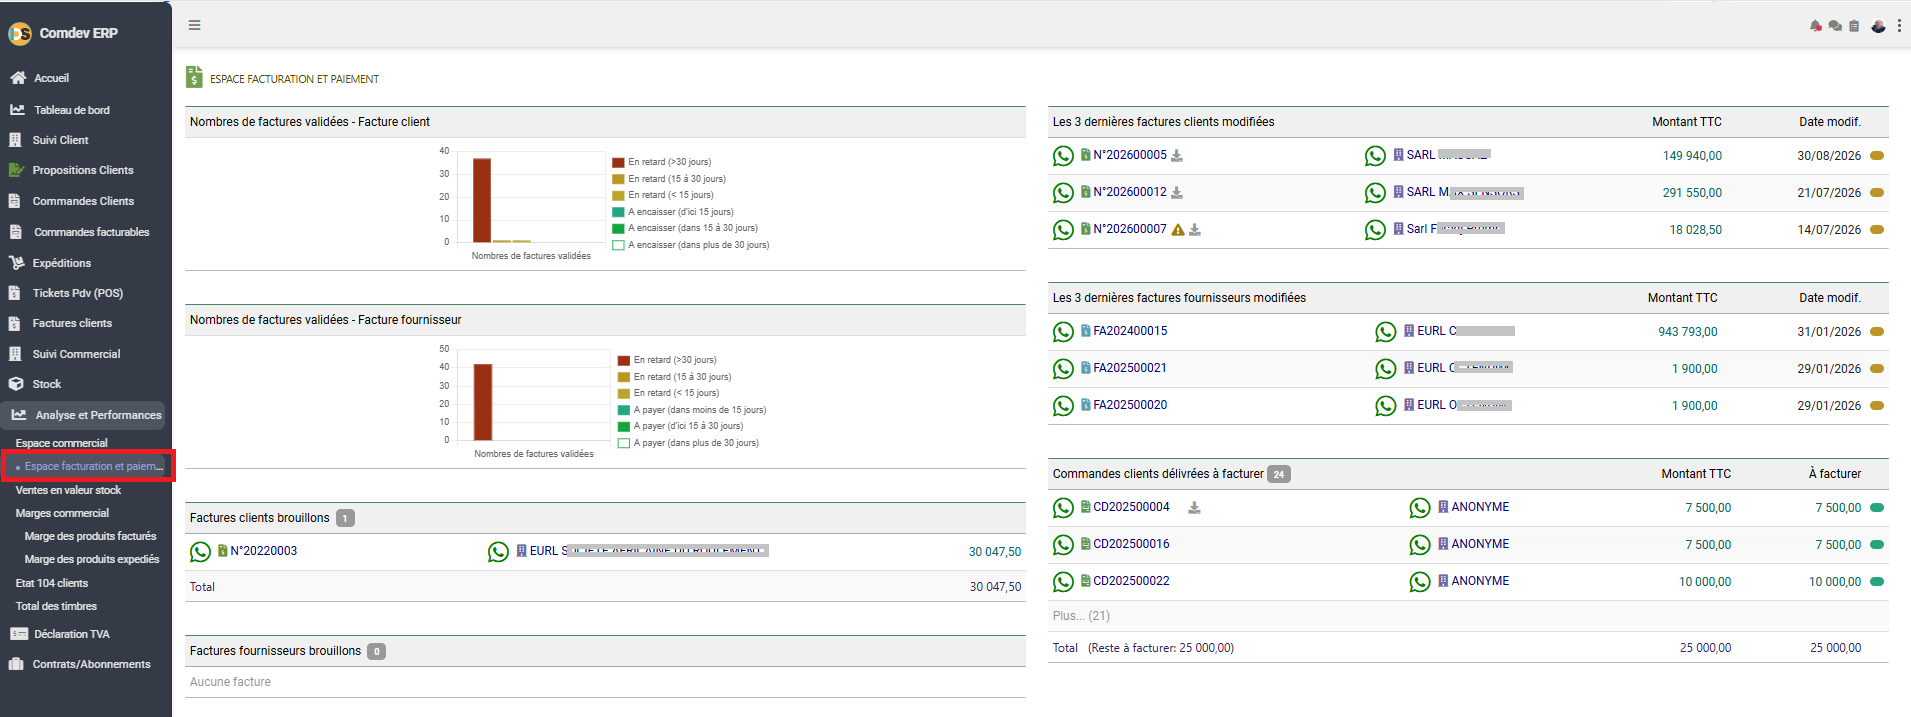1911x717 pixels.
Task: Open Déclaration TVA menu
Action: pyautogui.click(x=72, y=634)
